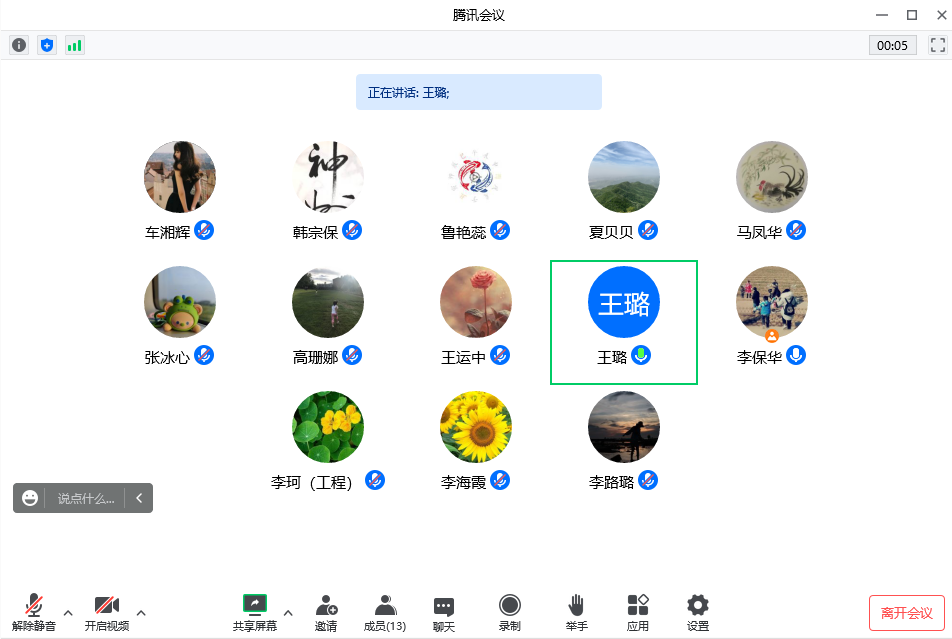Click the blue security shield icon
Viewport: 952px width, 639px height.
tap(46, 45)
